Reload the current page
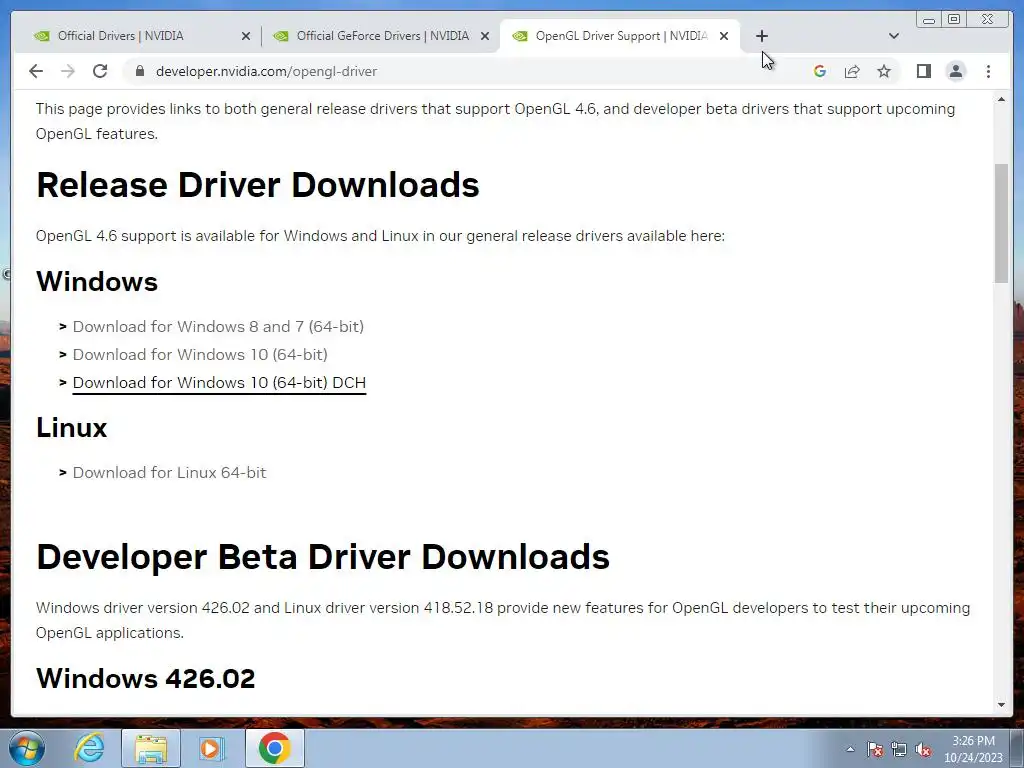Viewport: 1024px width, 768px height. click(100, 71)
